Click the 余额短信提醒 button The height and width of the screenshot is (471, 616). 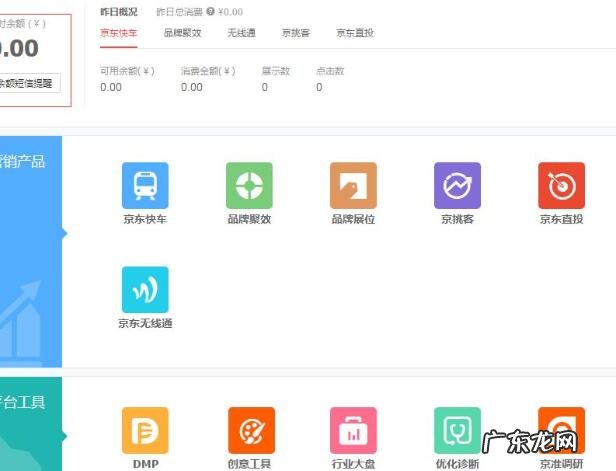point(28,83)
